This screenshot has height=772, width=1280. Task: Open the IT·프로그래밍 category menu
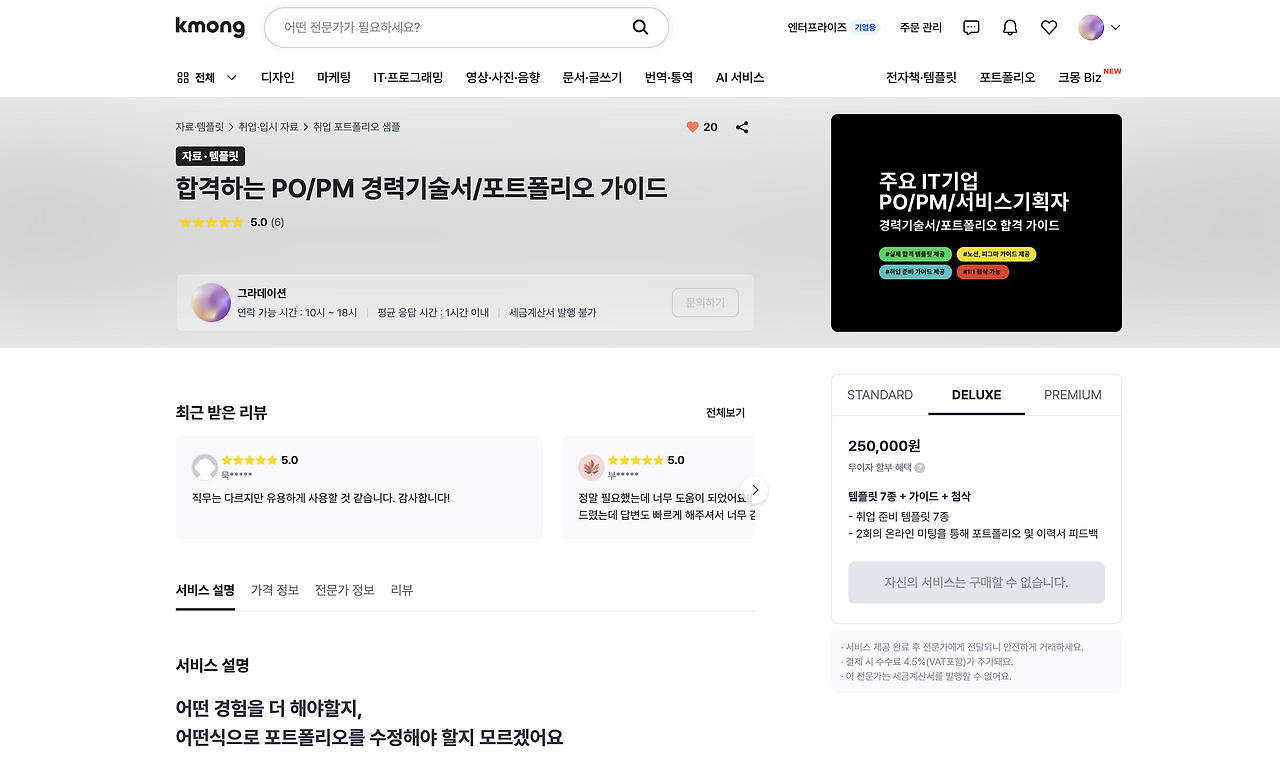click(x=408, y=77)
